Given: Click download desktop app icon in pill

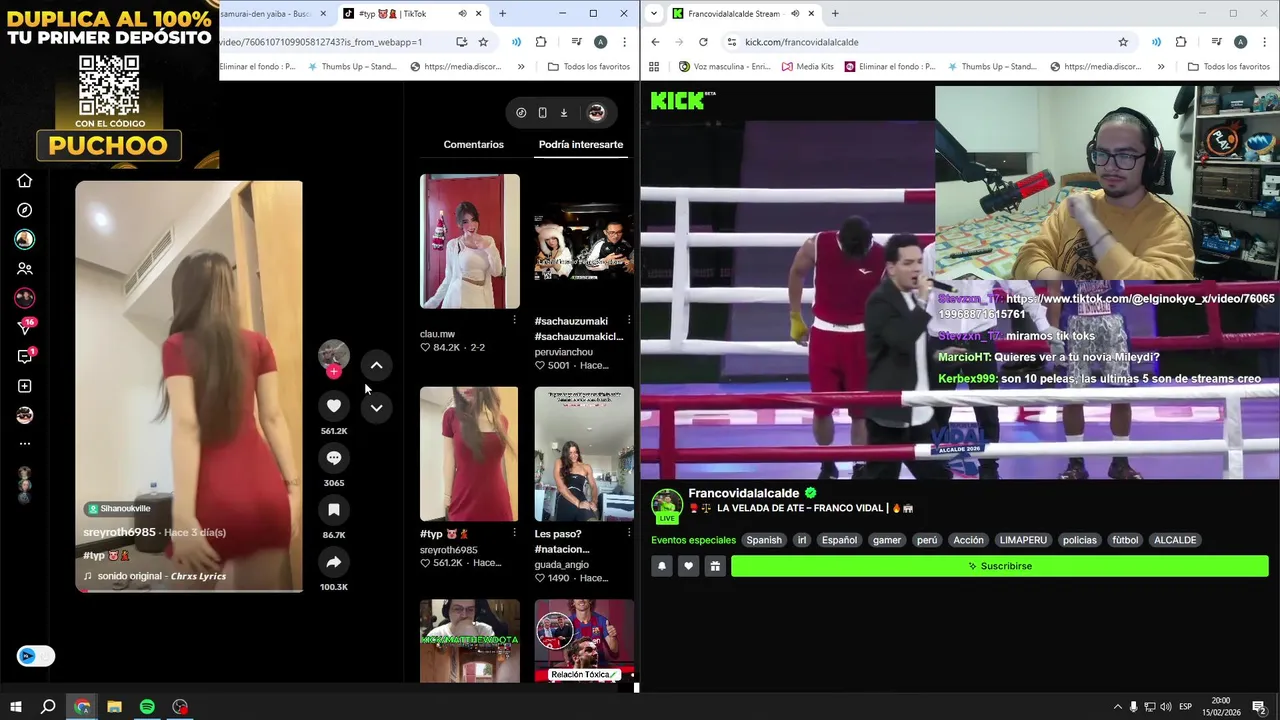Looking at the screenshot, I should click(x=563, y=113).
